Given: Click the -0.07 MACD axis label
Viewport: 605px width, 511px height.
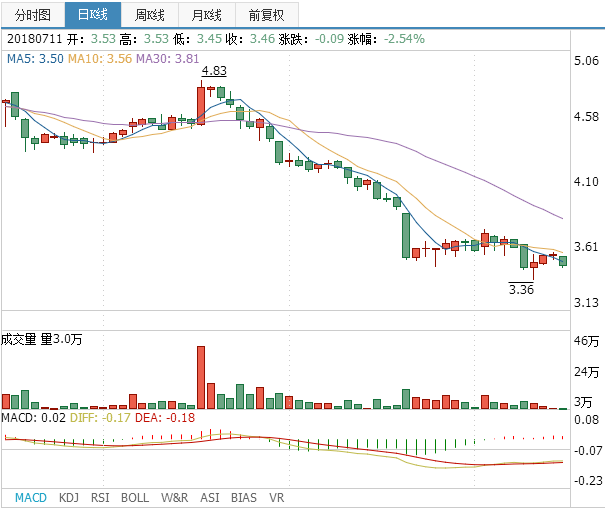Looking at the screenshot, I should pos(588,450).
